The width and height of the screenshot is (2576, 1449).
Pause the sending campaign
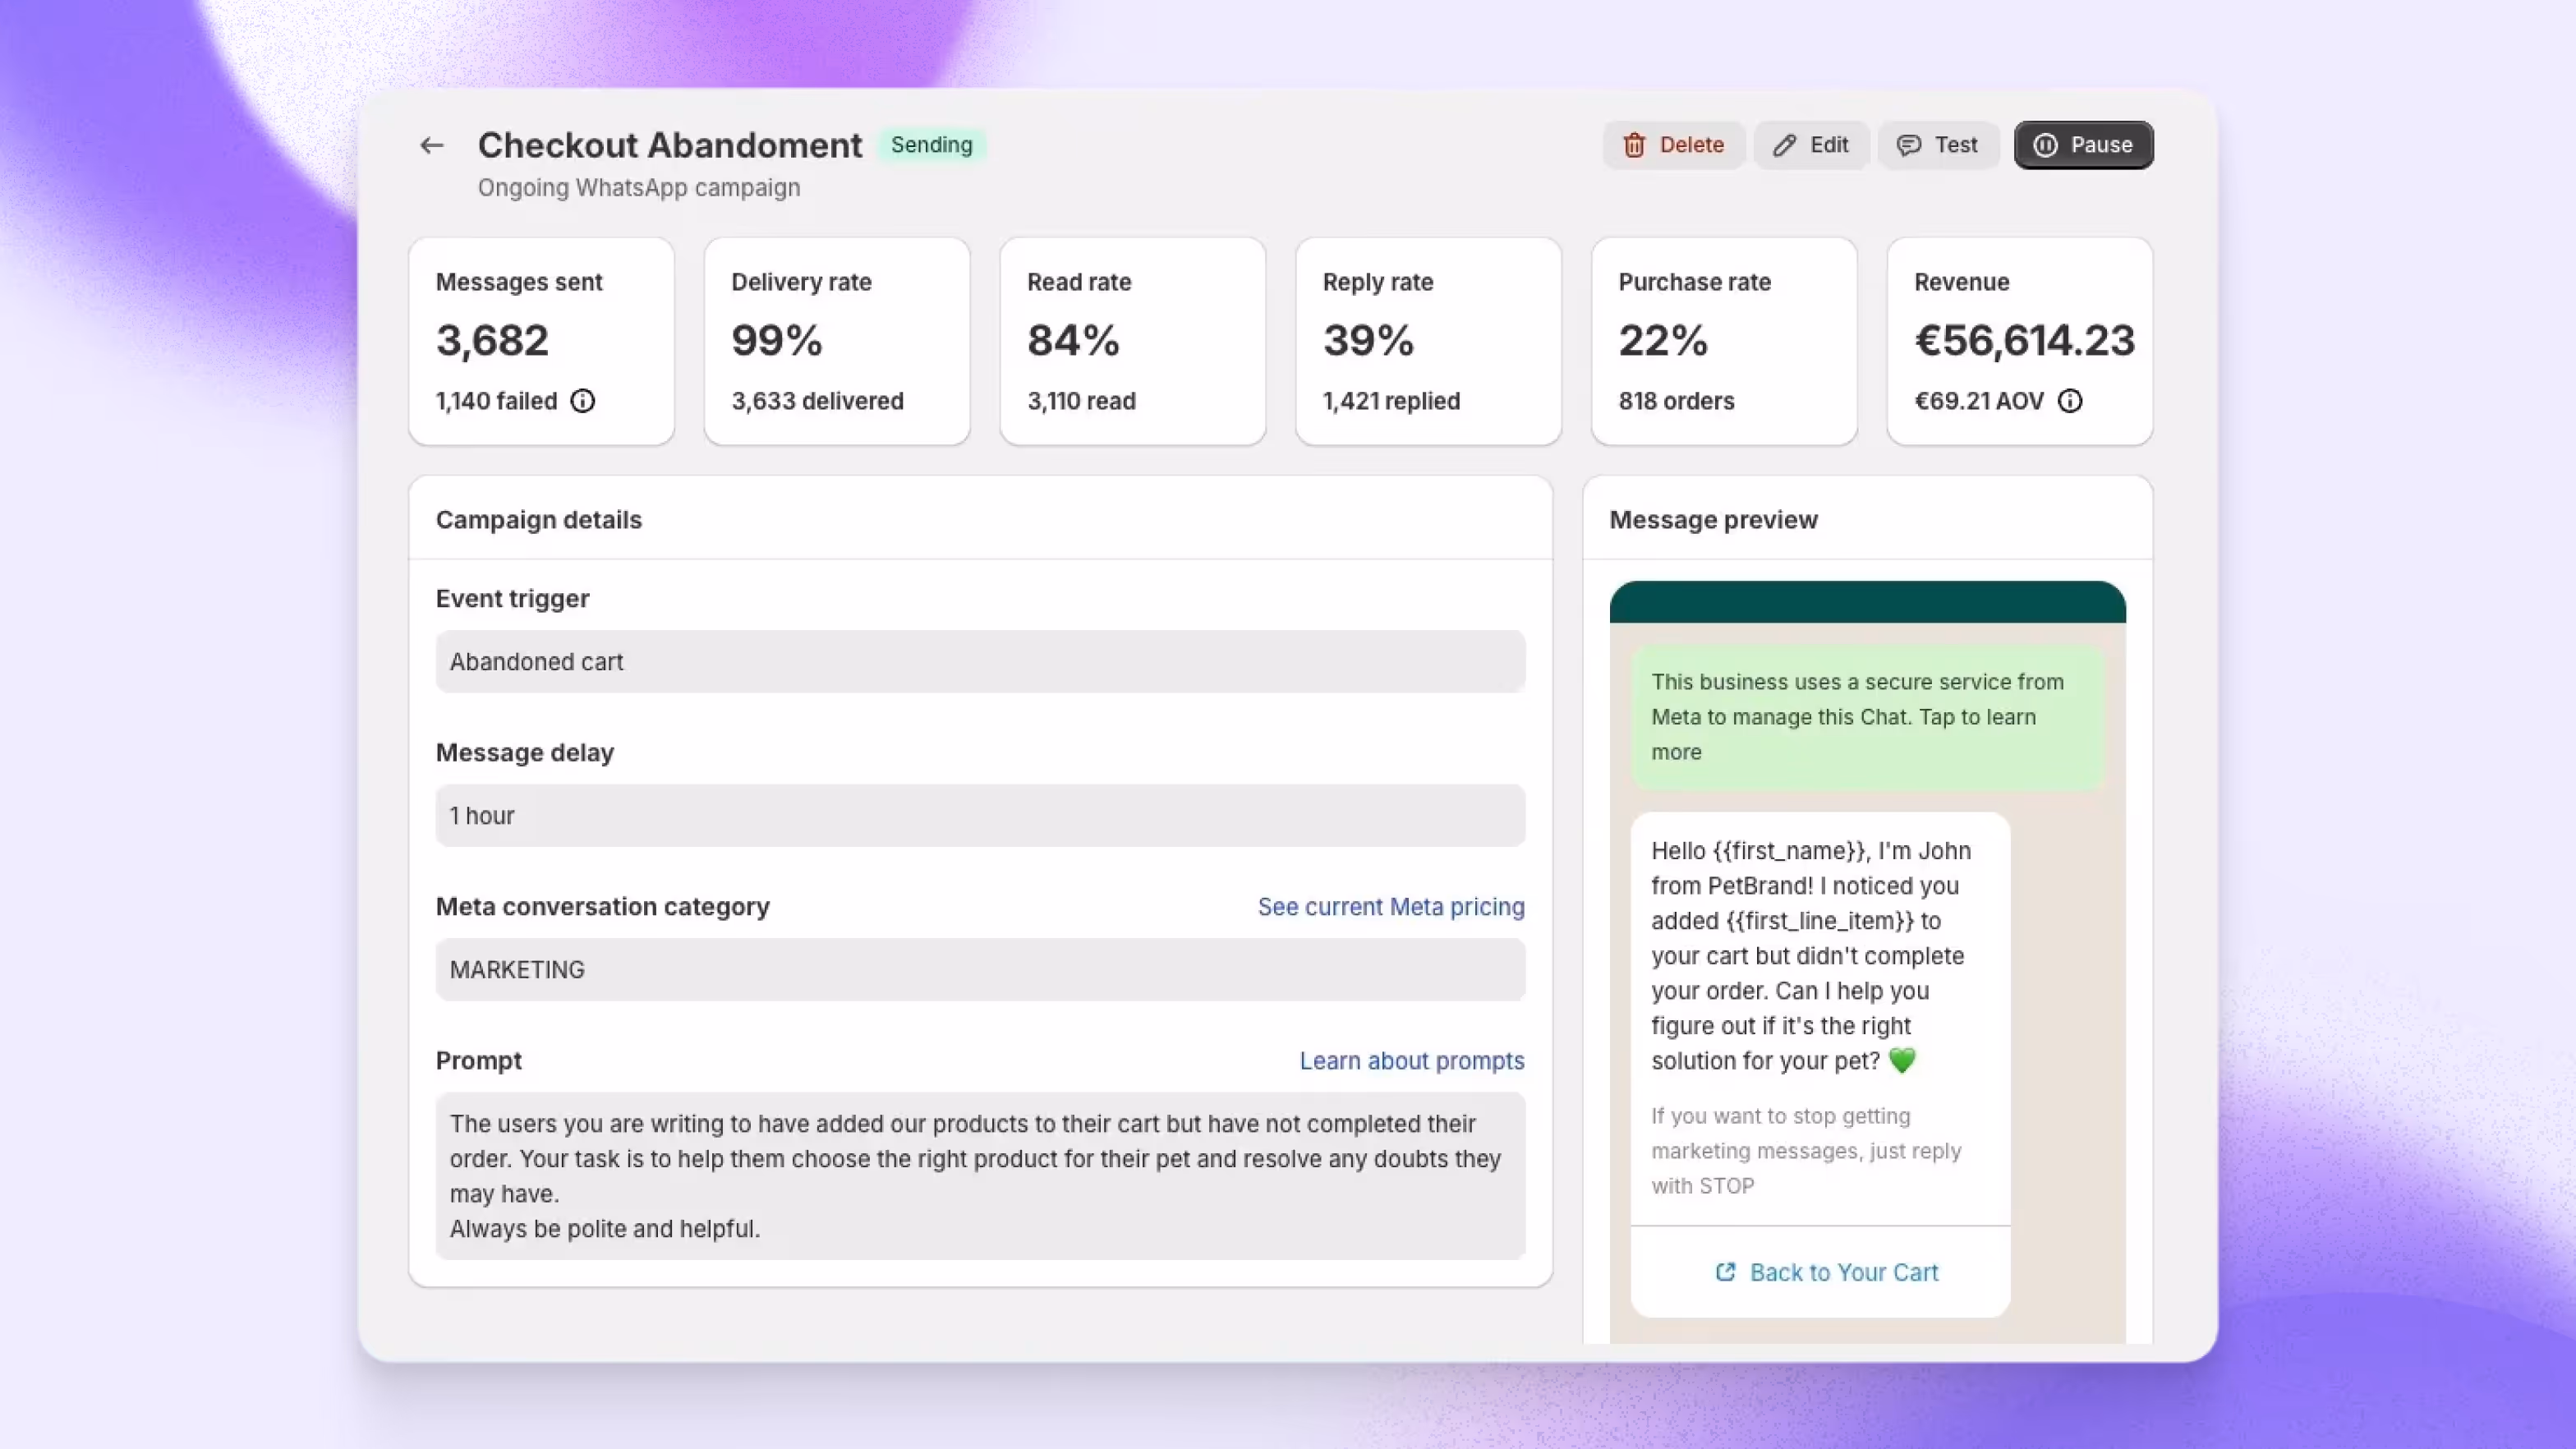point(2083,145)
